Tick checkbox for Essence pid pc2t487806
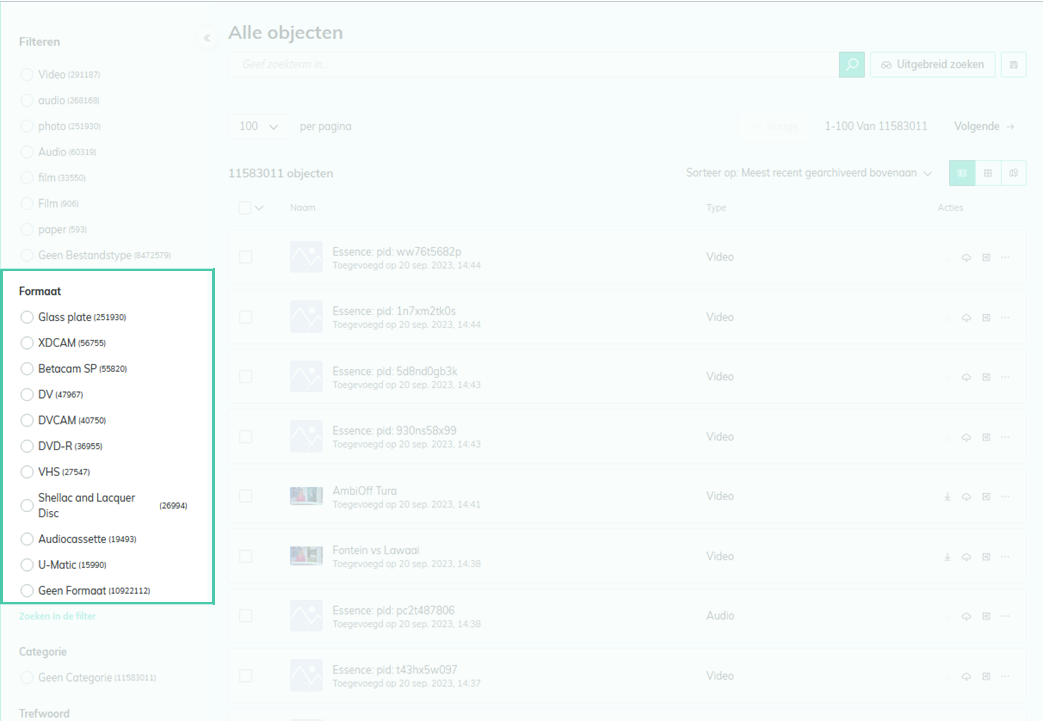Viewport: 1043px width, 721px height. [245, 617]
